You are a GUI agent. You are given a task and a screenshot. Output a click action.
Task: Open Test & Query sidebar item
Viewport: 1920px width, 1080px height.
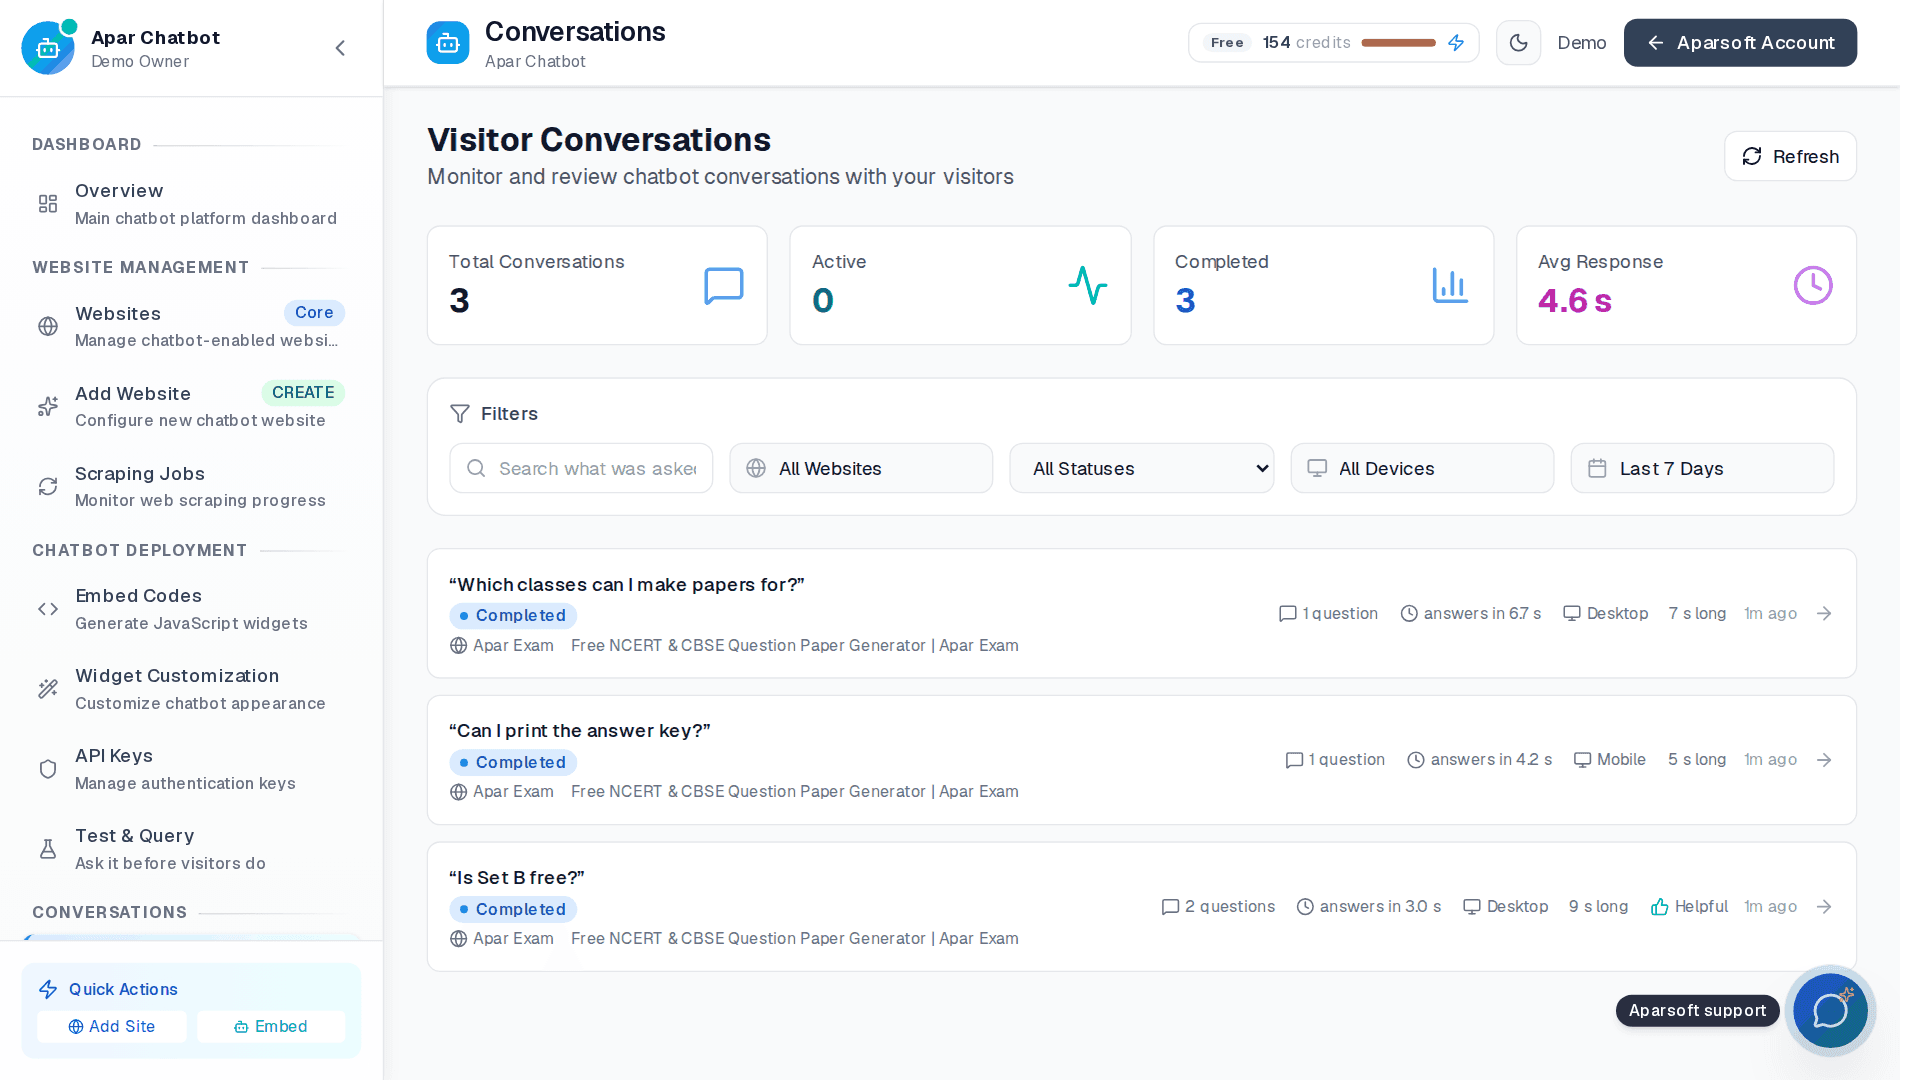point(191,849)
